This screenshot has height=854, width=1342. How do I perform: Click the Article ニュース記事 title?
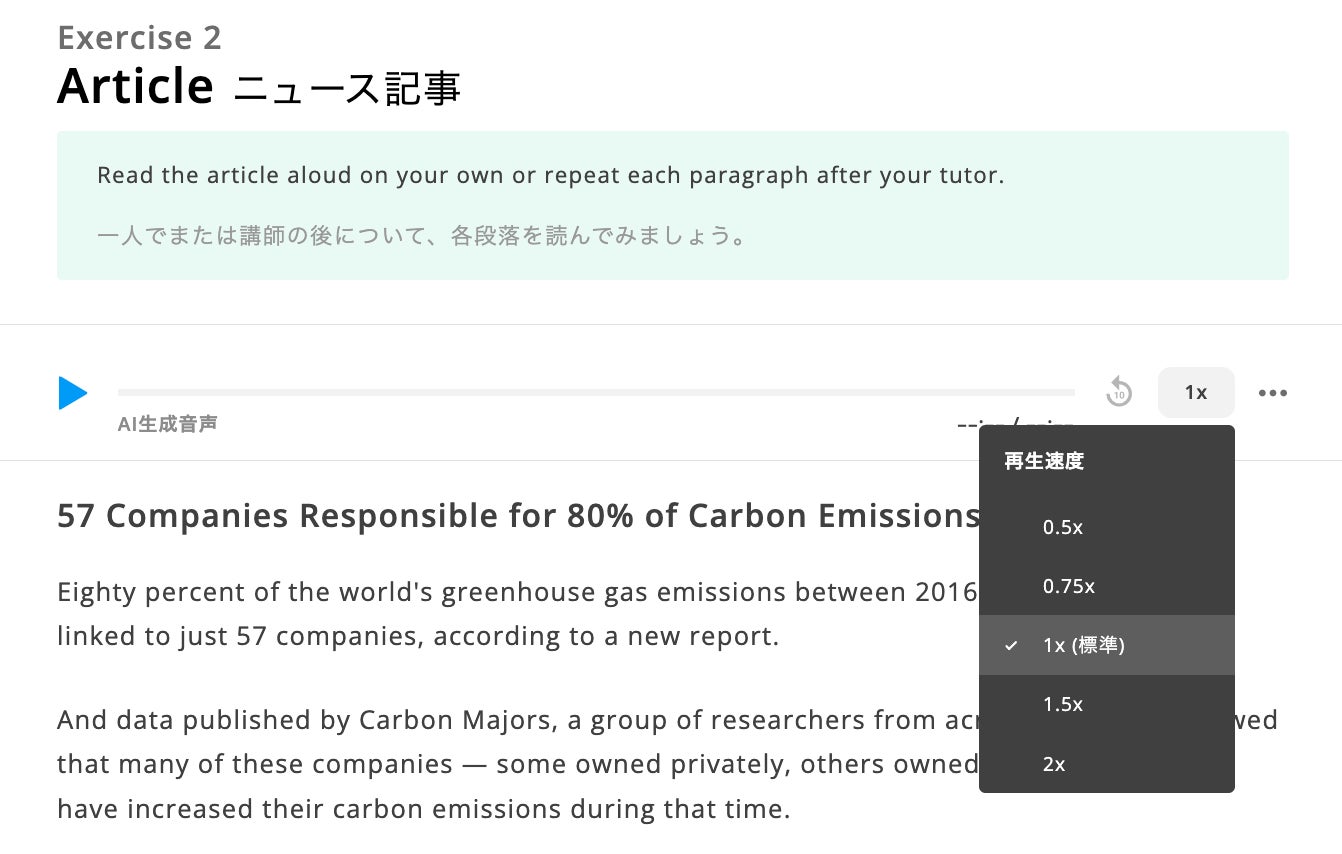[x=258, y=87]
